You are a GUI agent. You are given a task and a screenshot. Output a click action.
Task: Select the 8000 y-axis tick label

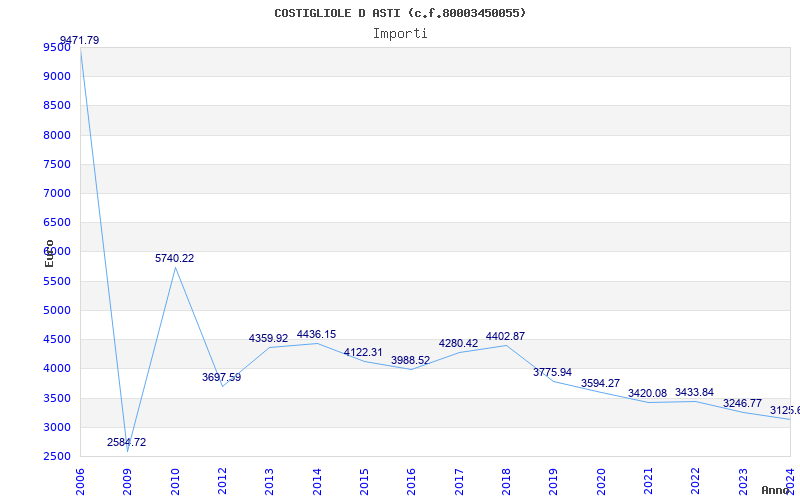[x=57, y=135]
